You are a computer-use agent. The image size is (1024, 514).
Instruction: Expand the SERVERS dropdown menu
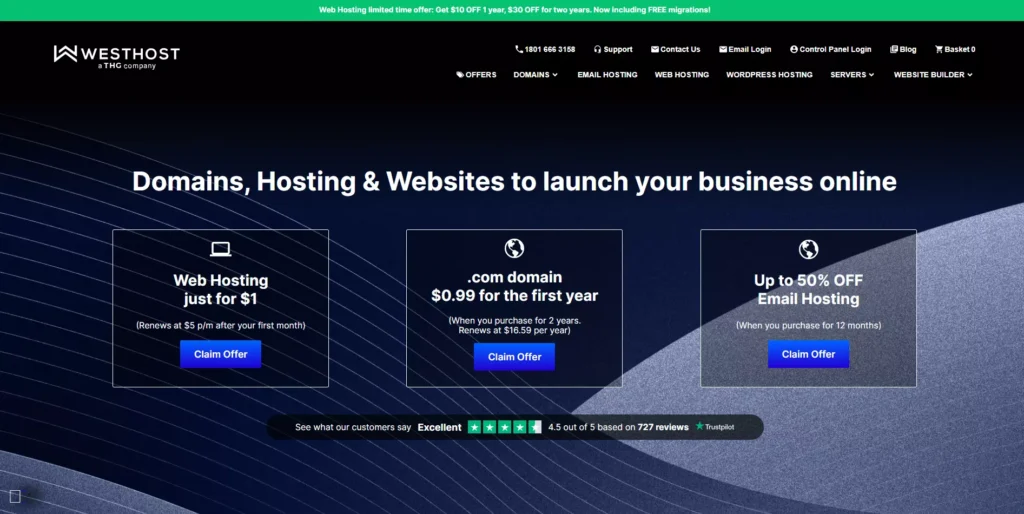(x=852, y=74)
